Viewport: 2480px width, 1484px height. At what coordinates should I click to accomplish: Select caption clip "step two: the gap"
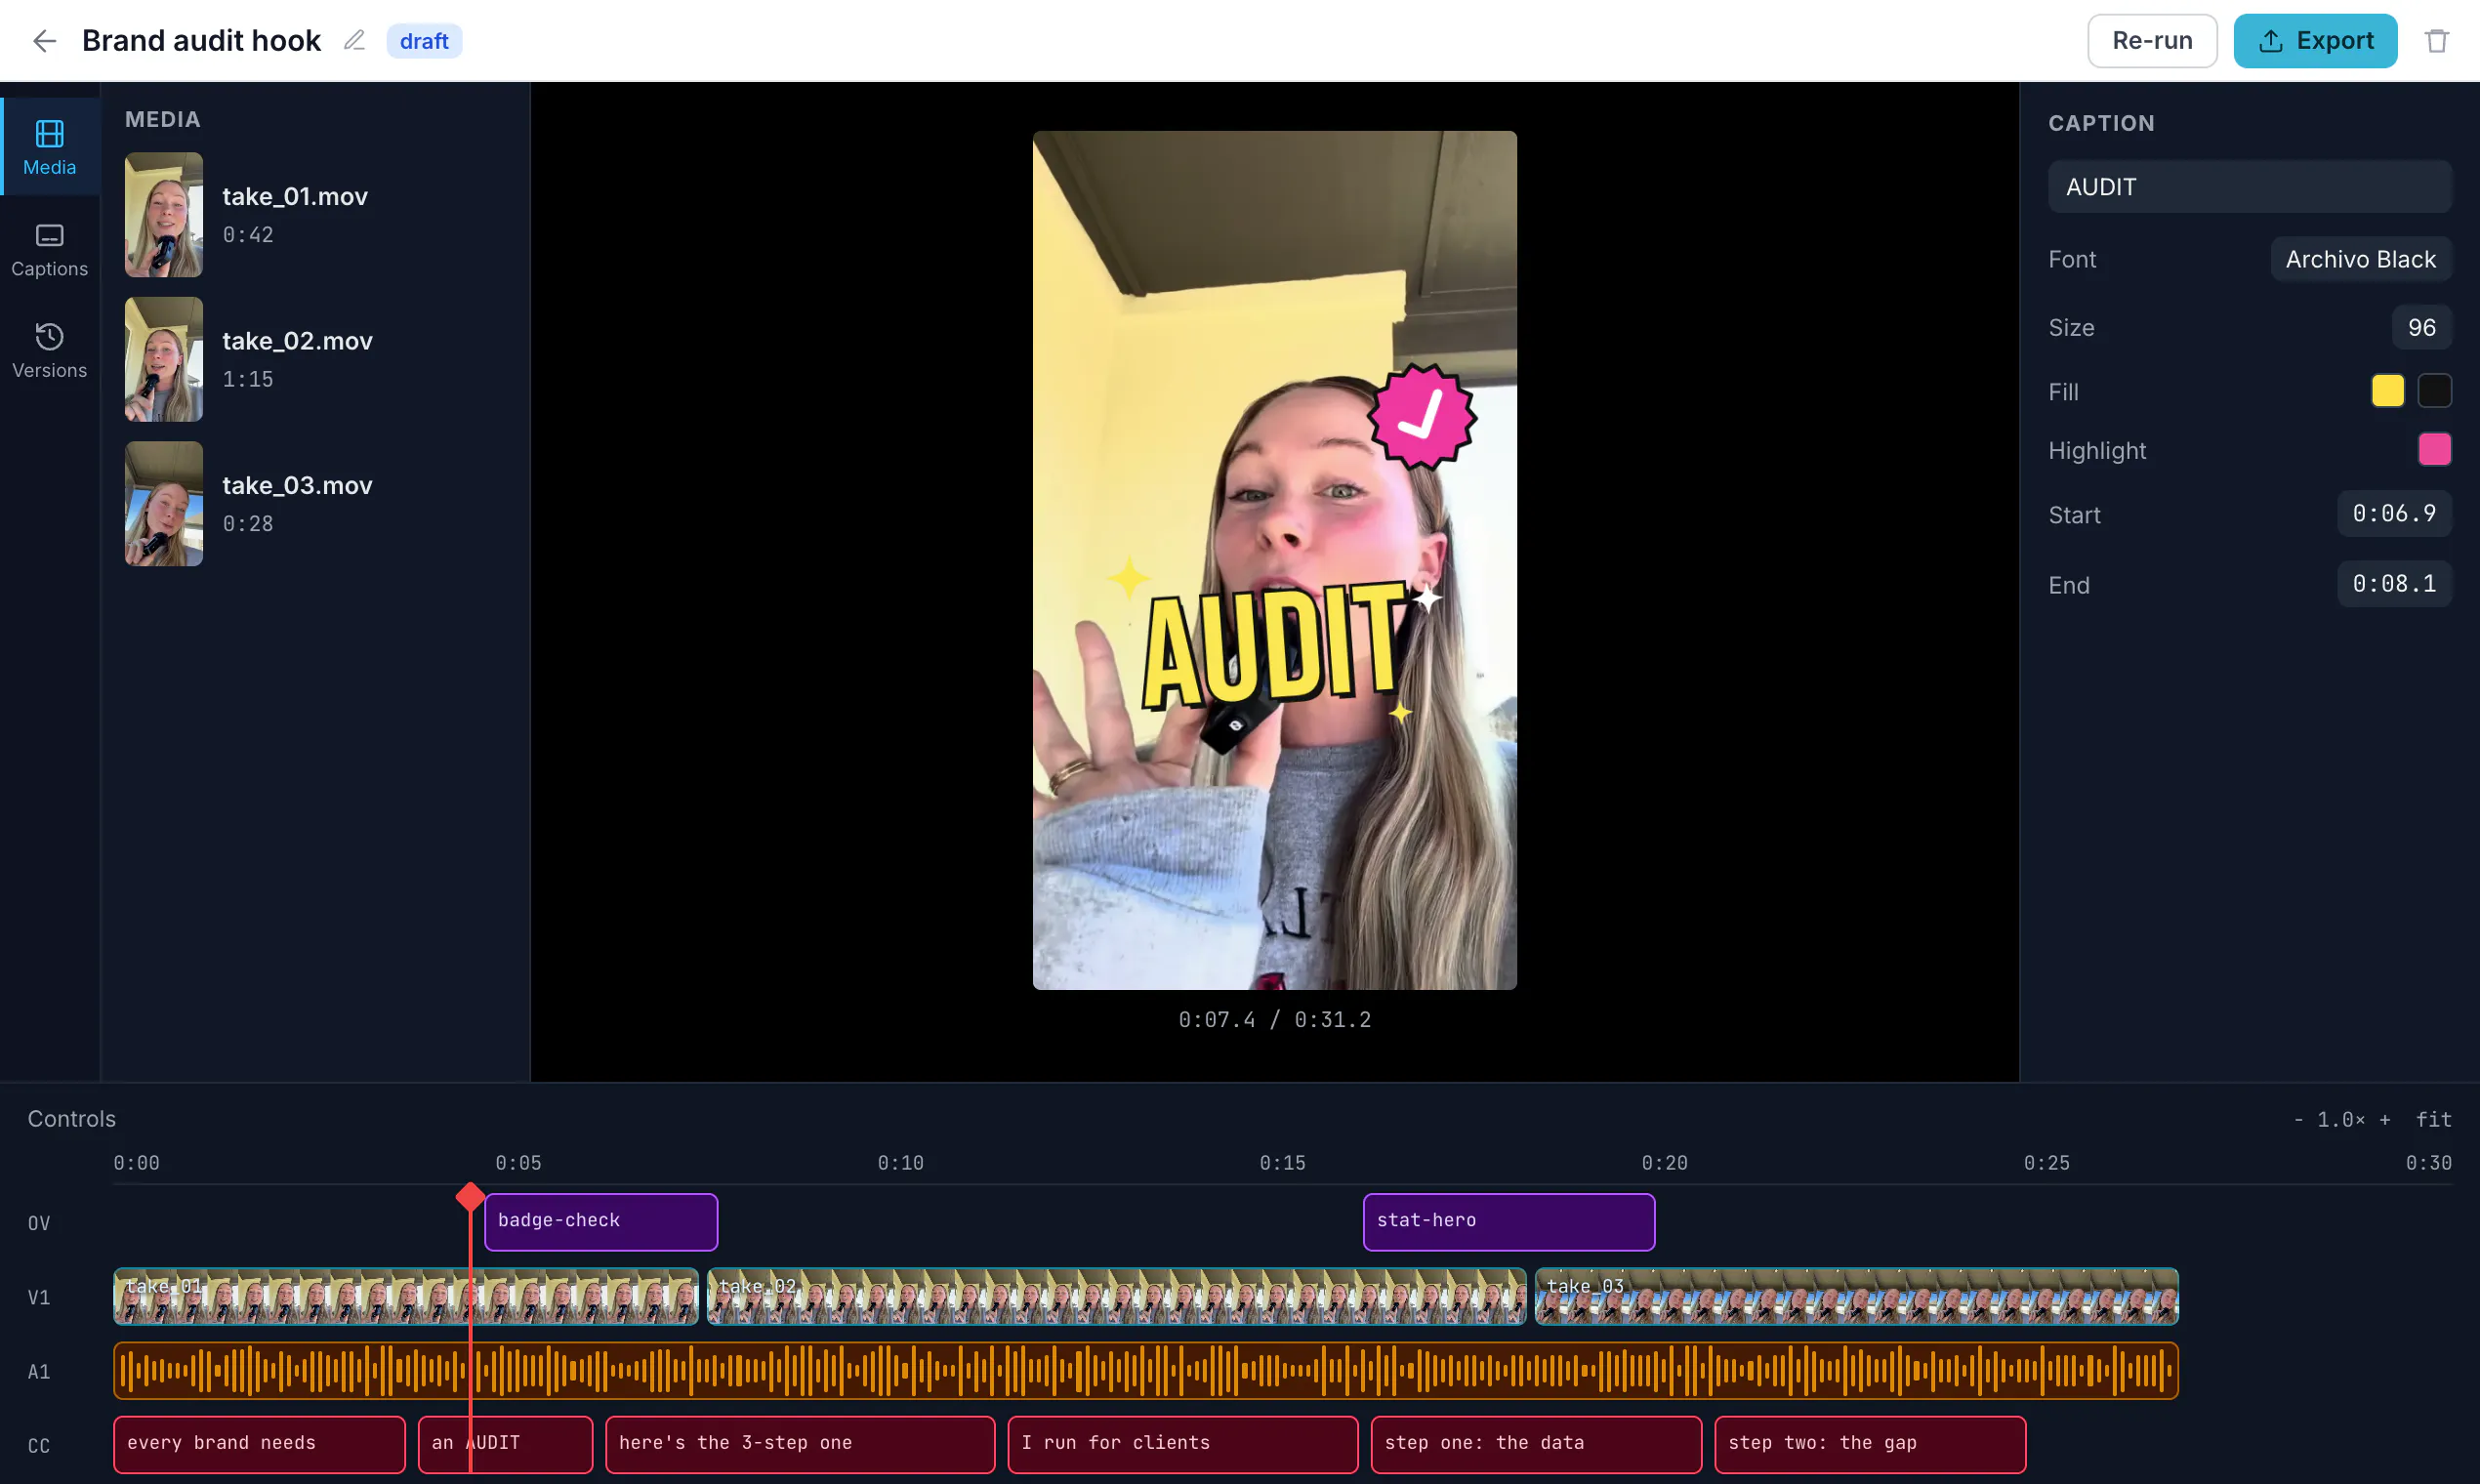click(x=1870, y=1445)
